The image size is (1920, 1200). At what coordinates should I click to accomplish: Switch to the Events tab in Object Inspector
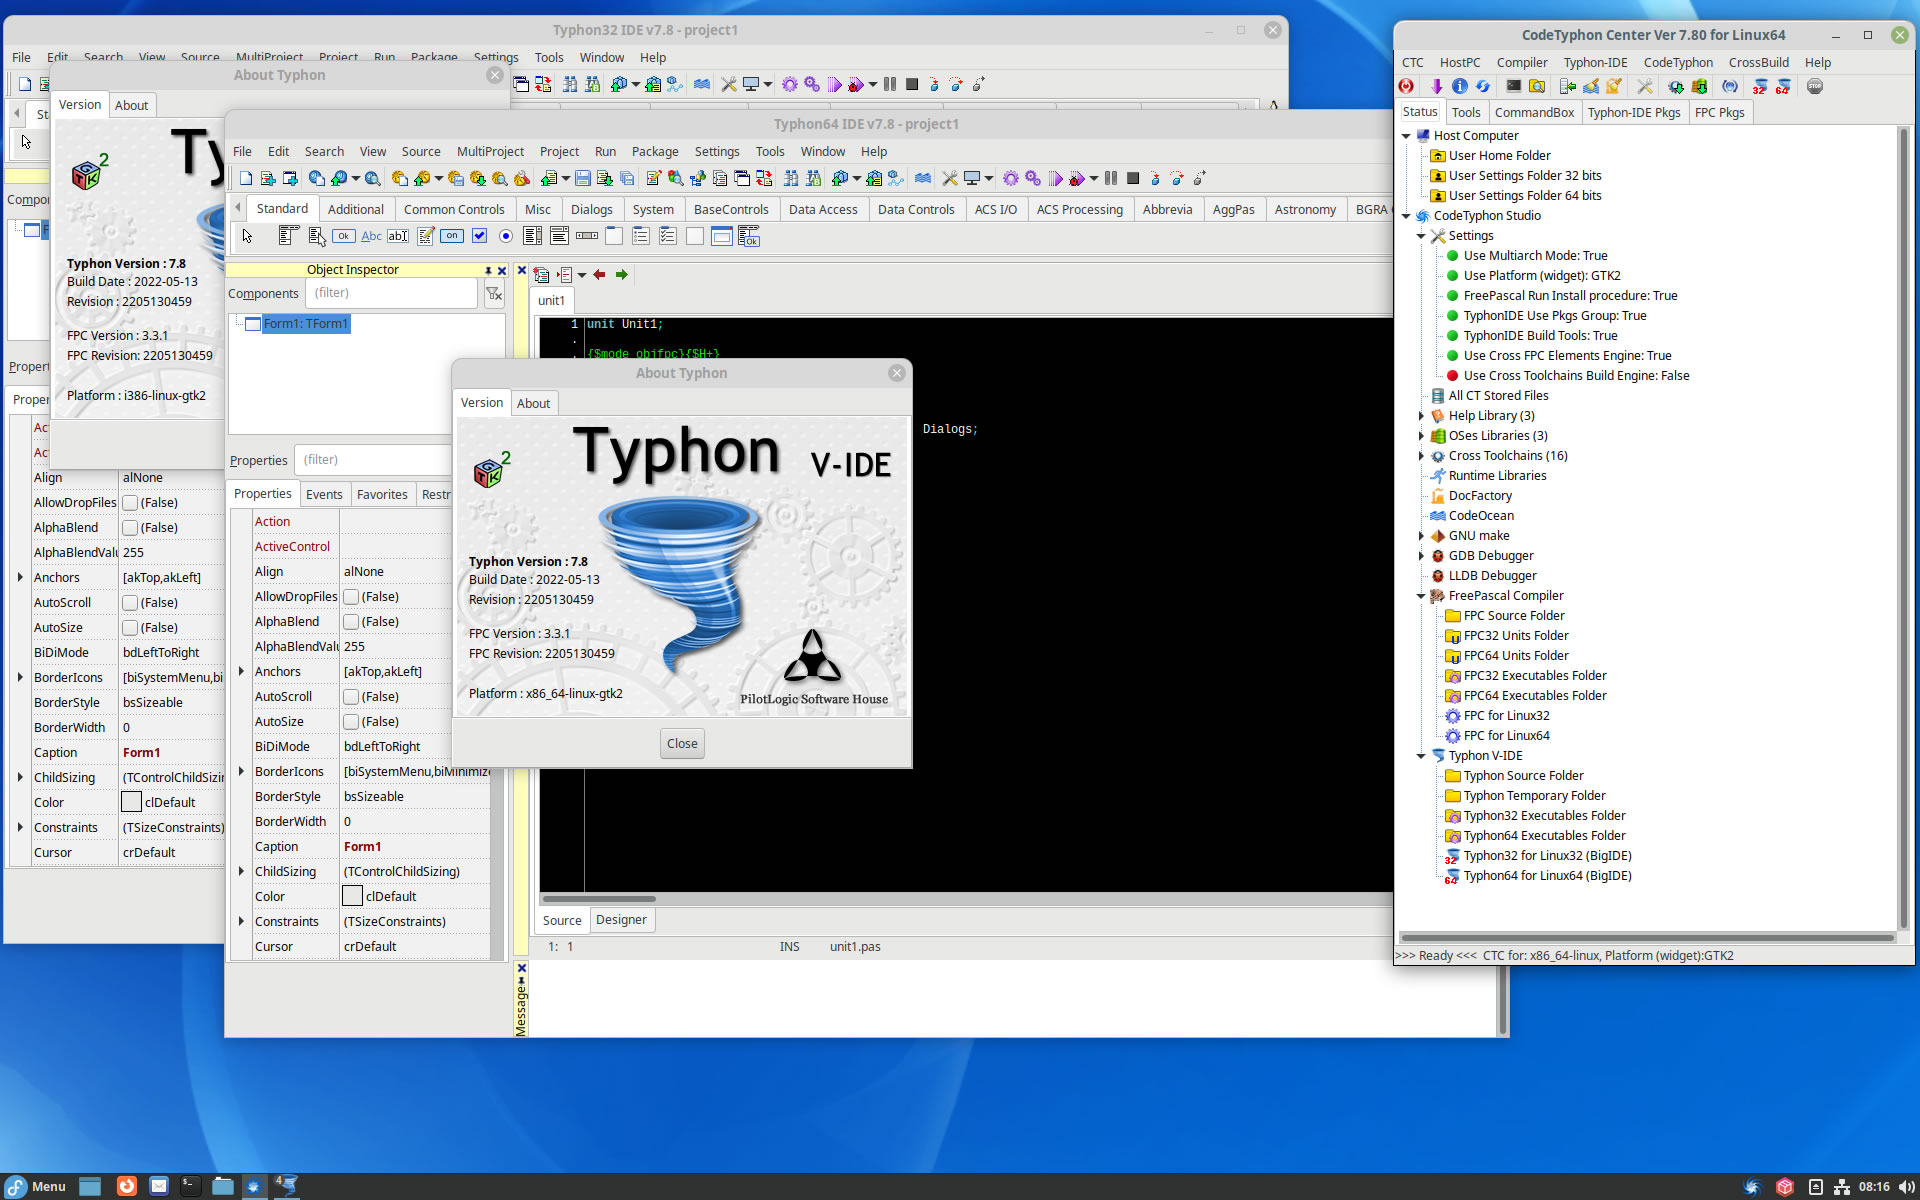click(324, 494)
